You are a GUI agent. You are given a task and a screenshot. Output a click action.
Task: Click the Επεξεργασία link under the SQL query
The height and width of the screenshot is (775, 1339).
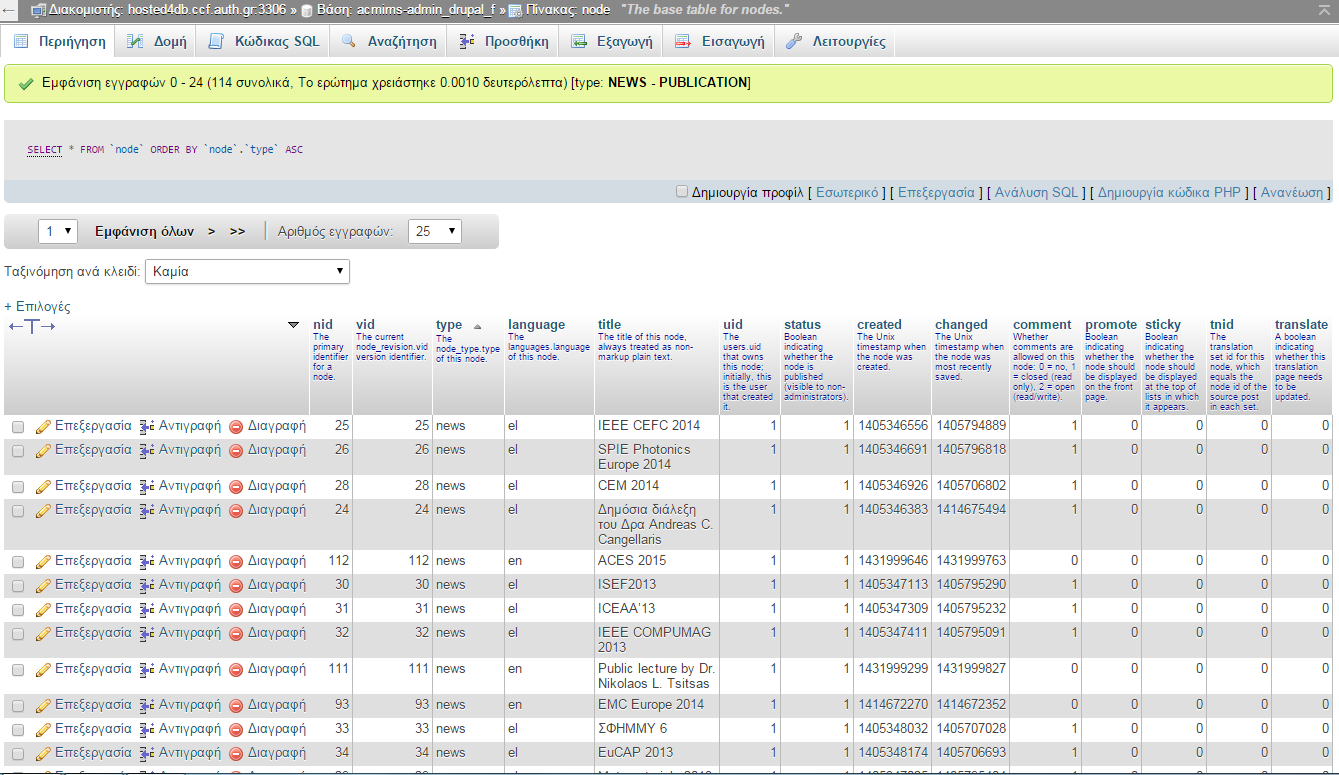(936, 192)
